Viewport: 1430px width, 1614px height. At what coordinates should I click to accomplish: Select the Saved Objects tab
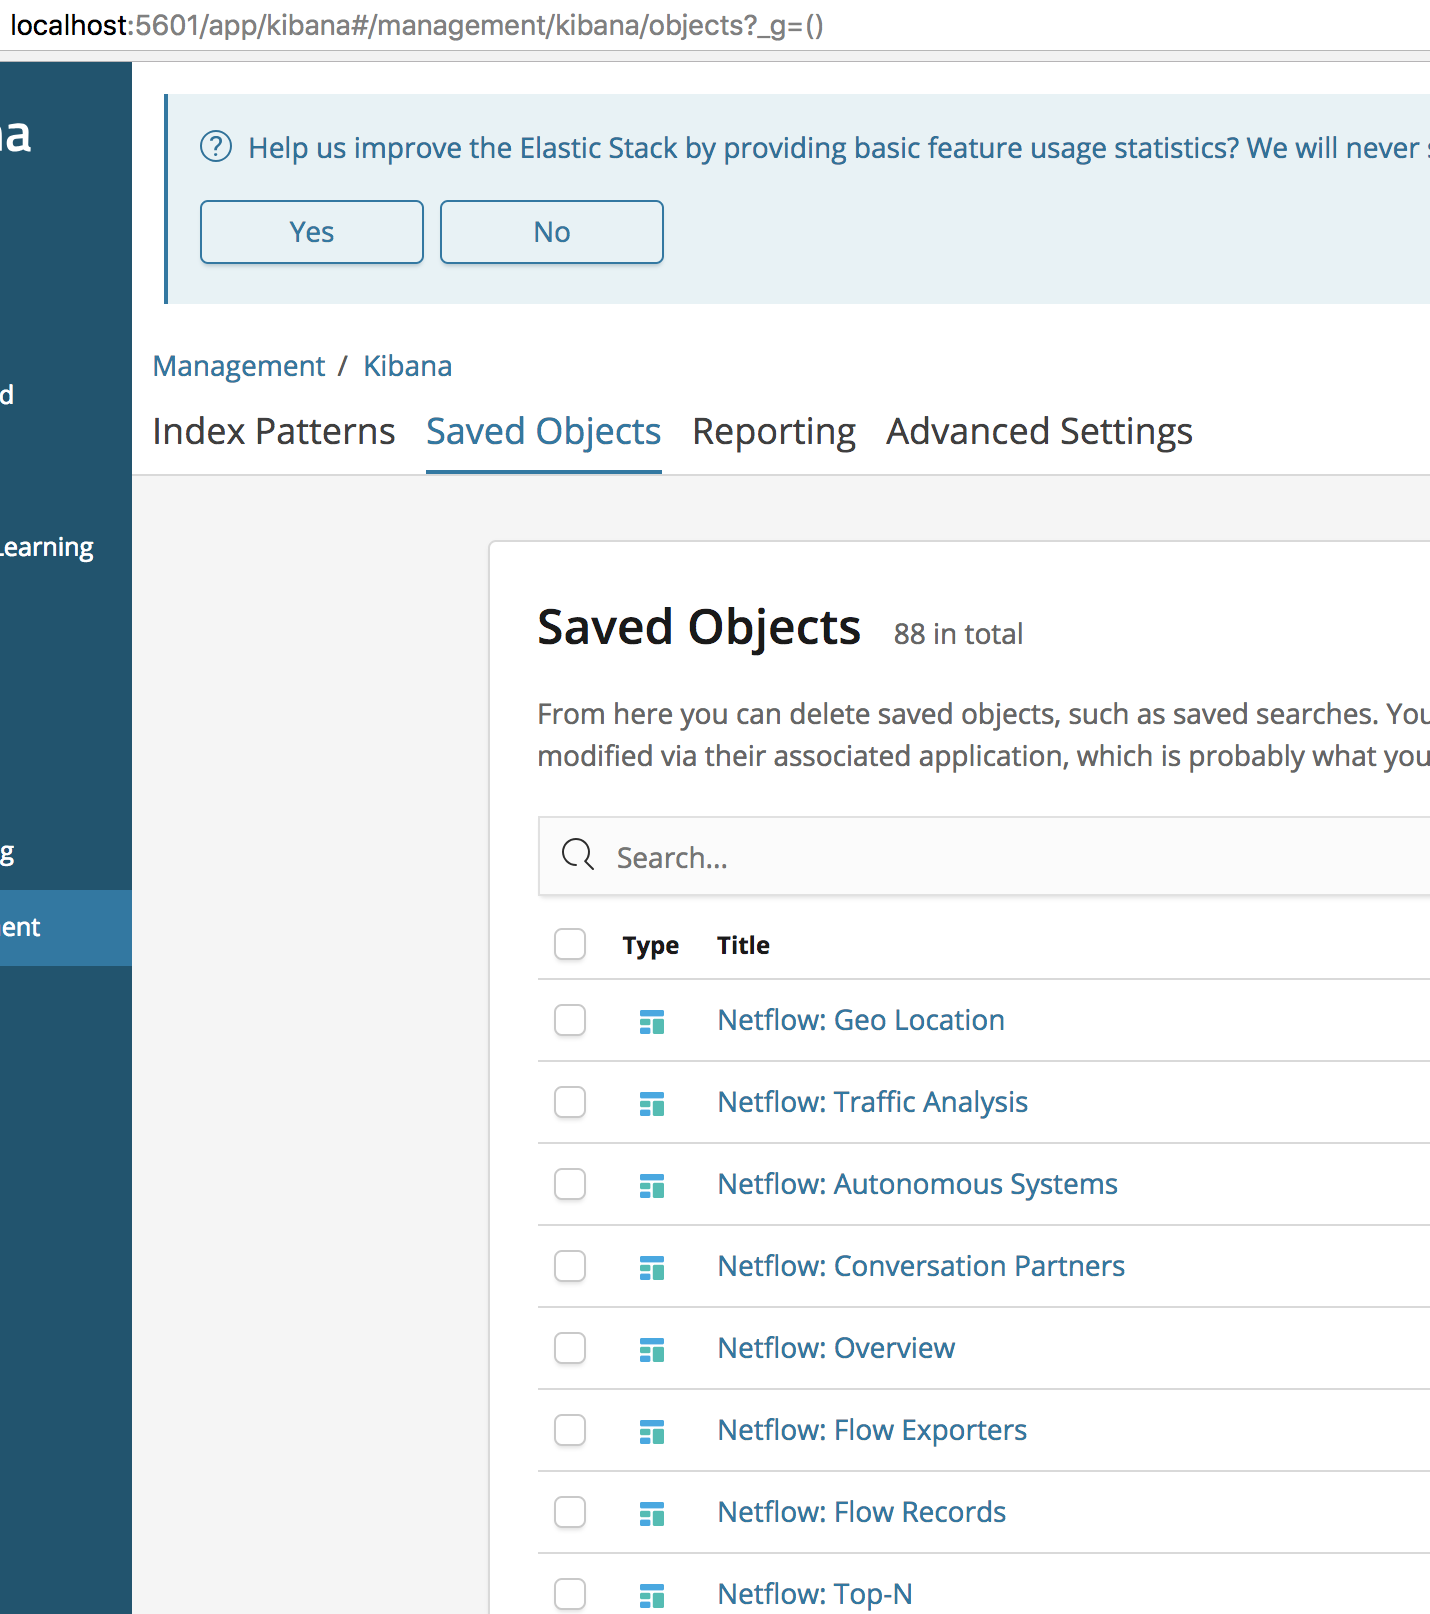[544, 431]
